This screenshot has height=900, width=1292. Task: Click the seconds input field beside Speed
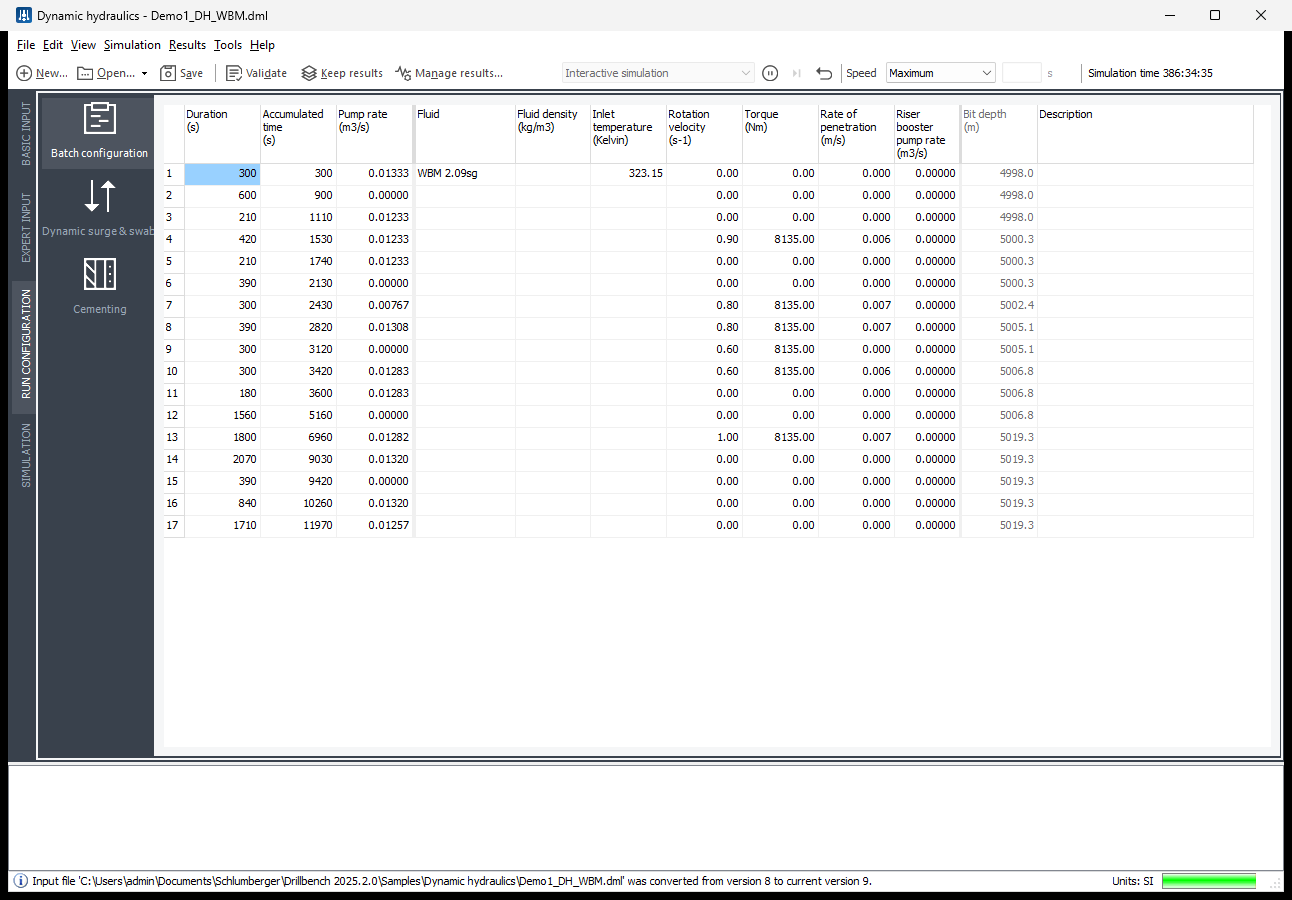tap(1021, 73)
